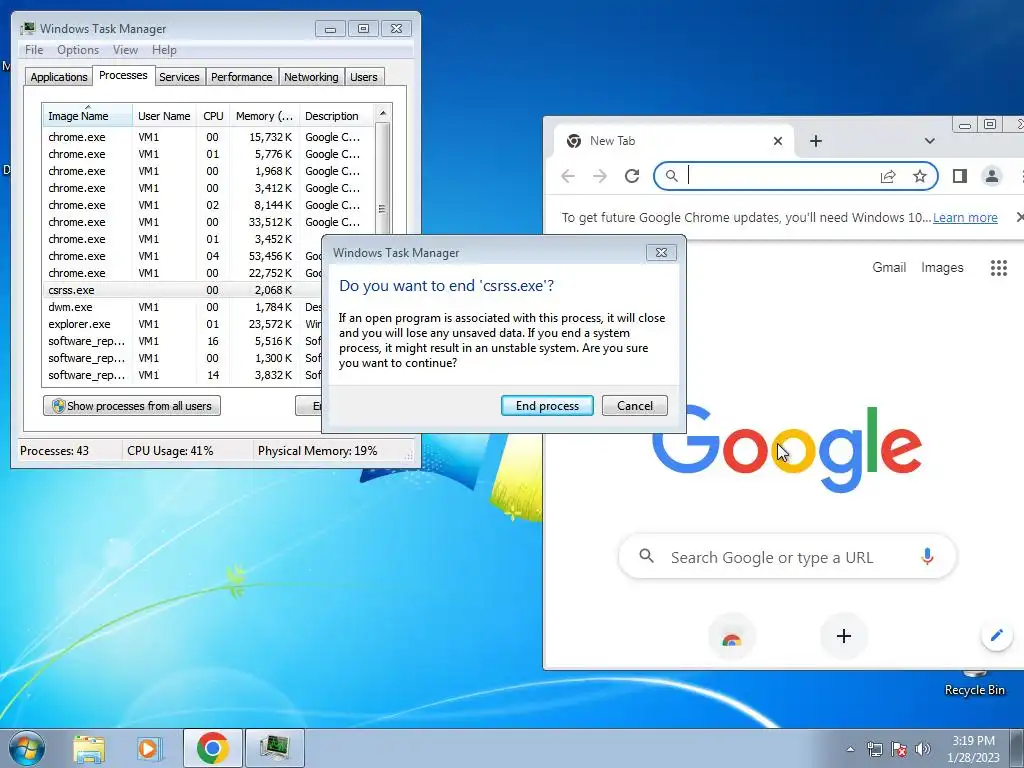Click the Chrome taskbar icon

(x=212, y=748)
